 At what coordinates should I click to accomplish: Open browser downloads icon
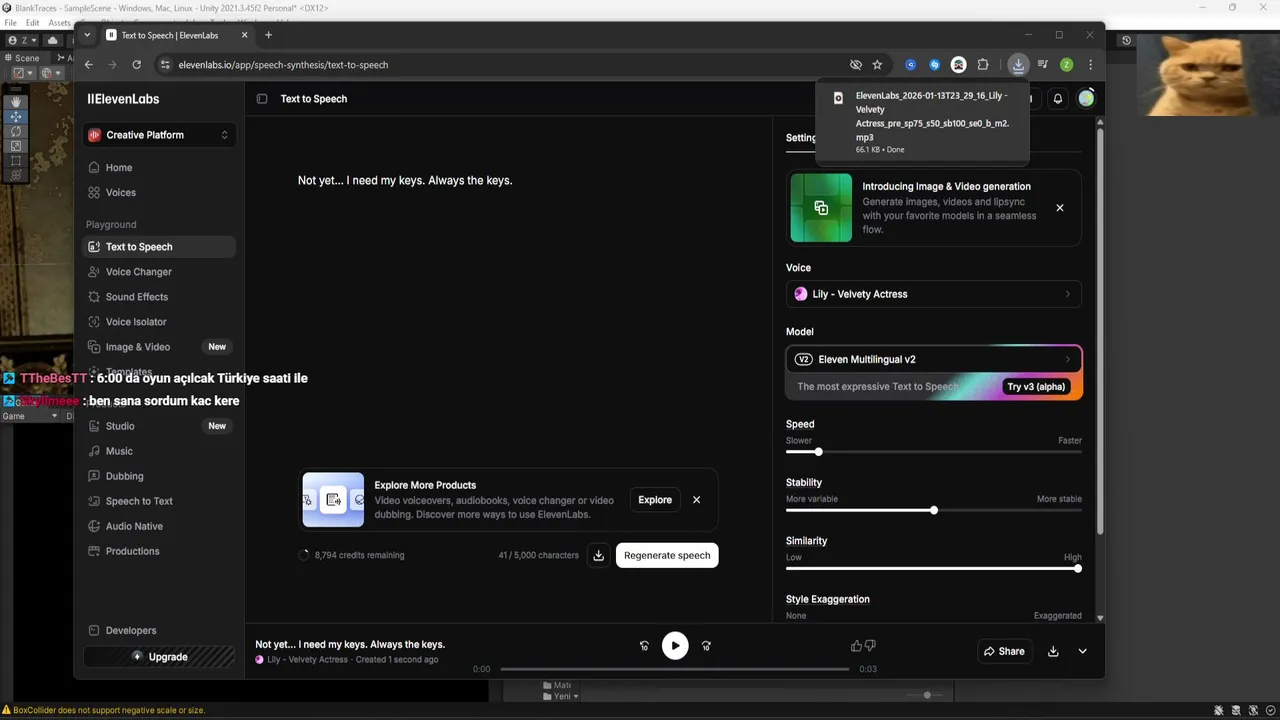pyautogui.click(x=1018, y=65)
